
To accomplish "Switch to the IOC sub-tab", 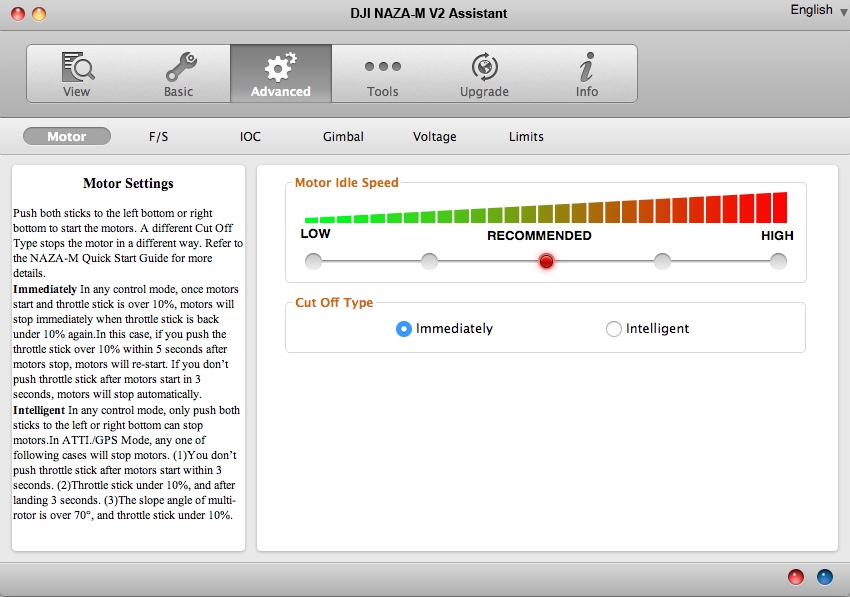I will (x=250, y=137).
